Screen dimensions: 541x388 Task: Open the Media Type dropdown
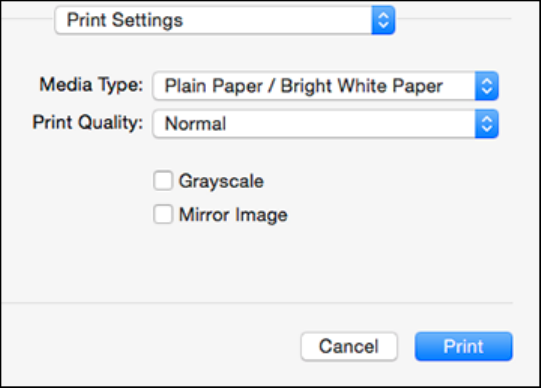pyautogui.click(x=325, y=86)
